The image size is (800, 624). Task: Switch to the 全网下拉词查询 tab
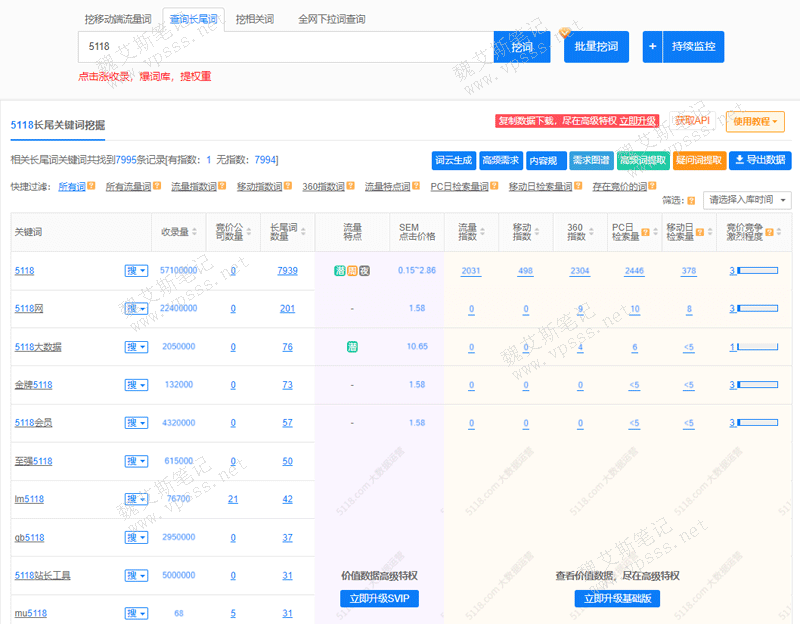(331, 19)
